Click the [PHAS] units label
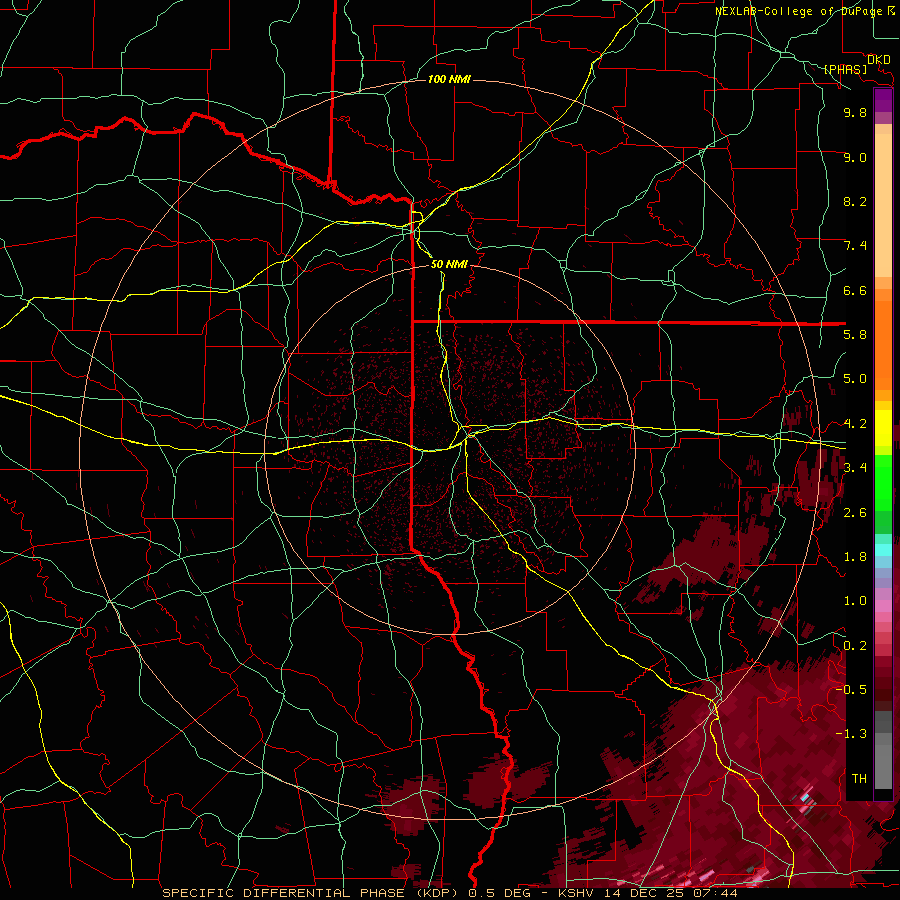900x900 pixels. point(845,69)
